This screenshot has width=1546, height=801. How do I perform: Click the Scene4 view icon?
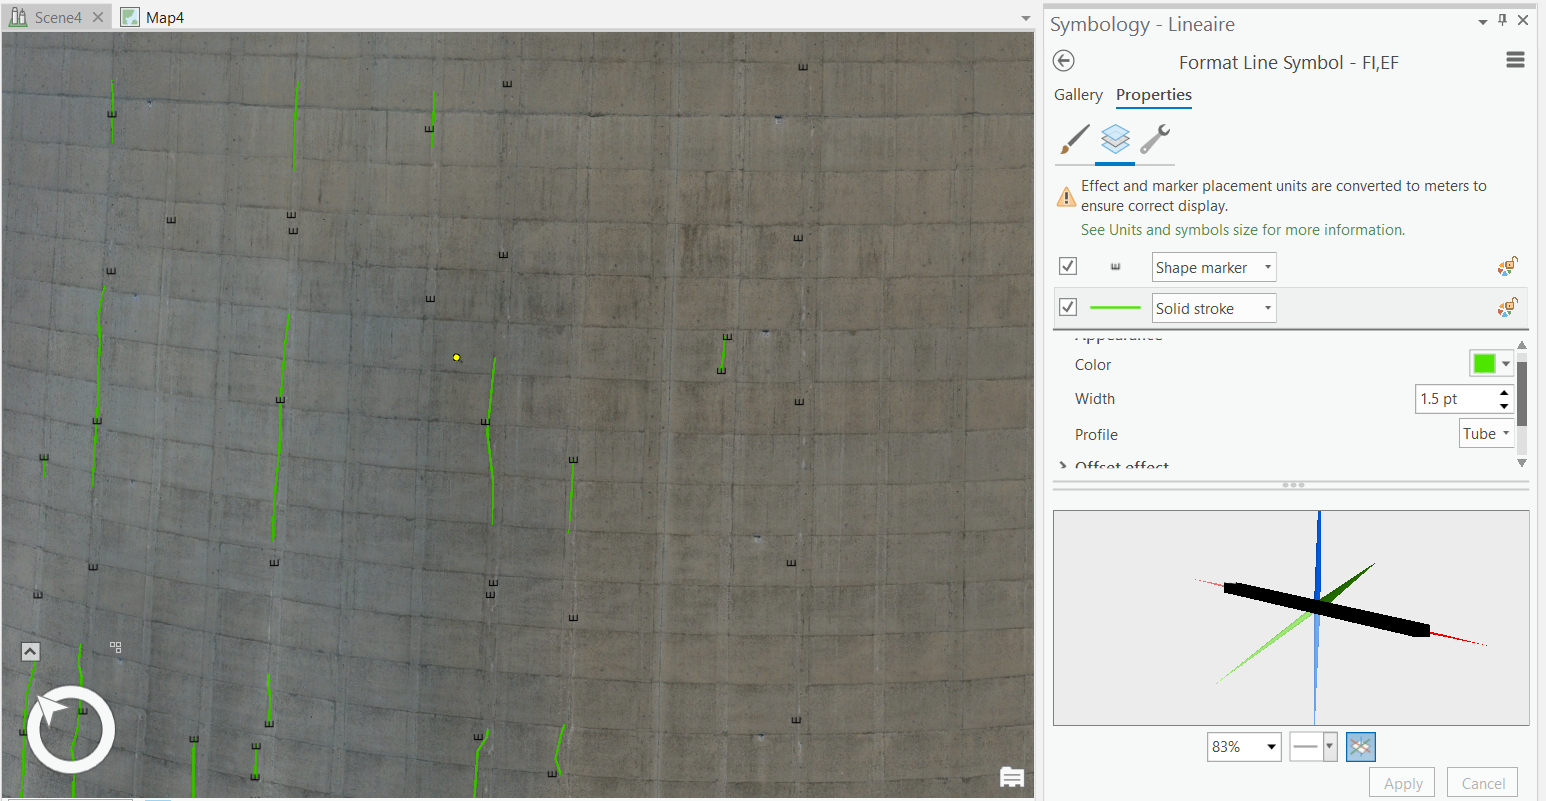(18, 17)
